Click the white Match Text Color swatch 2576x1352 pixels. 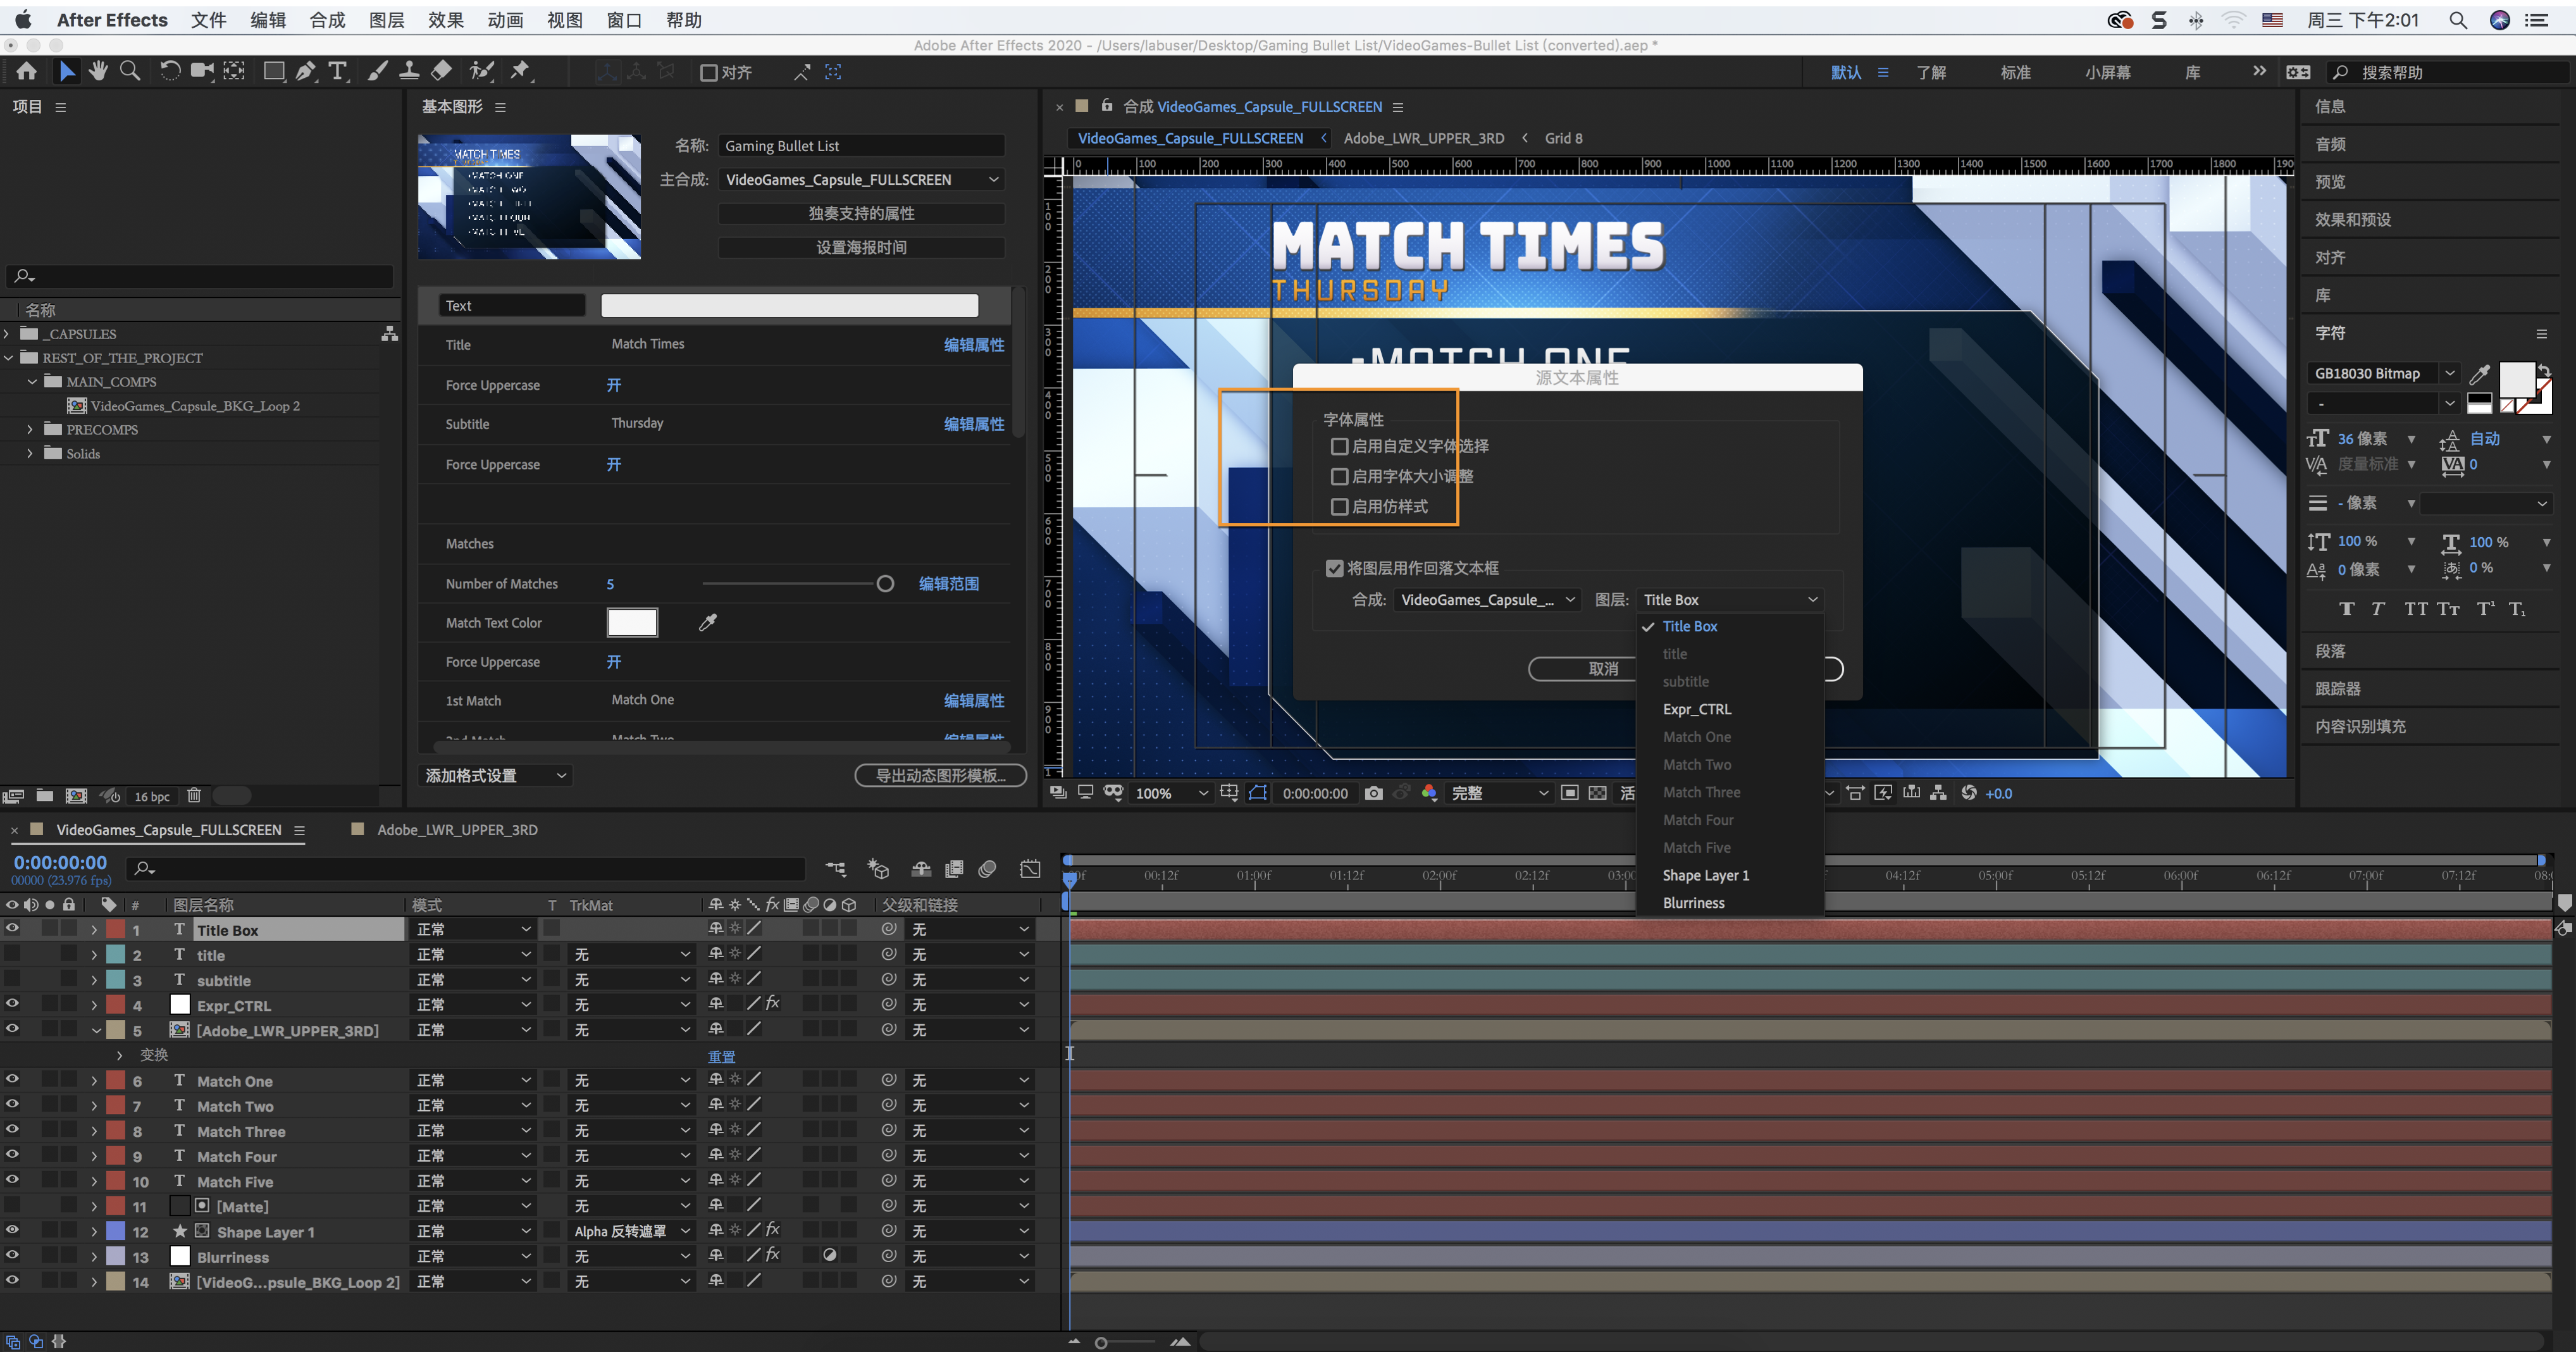(632, 623)
